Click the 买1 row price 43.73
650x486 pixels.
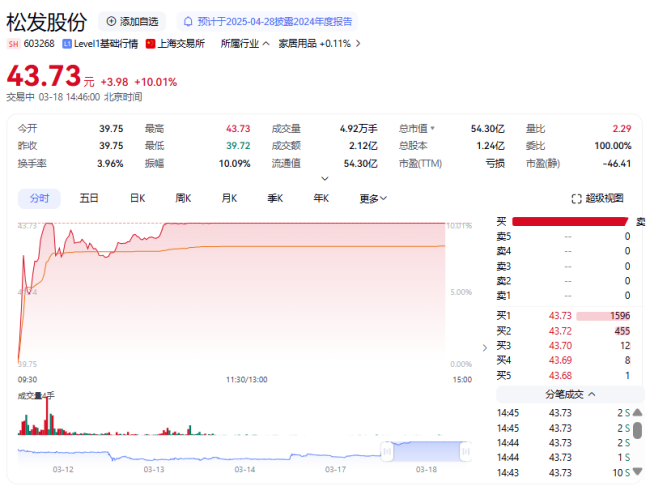tap(560, 316)
